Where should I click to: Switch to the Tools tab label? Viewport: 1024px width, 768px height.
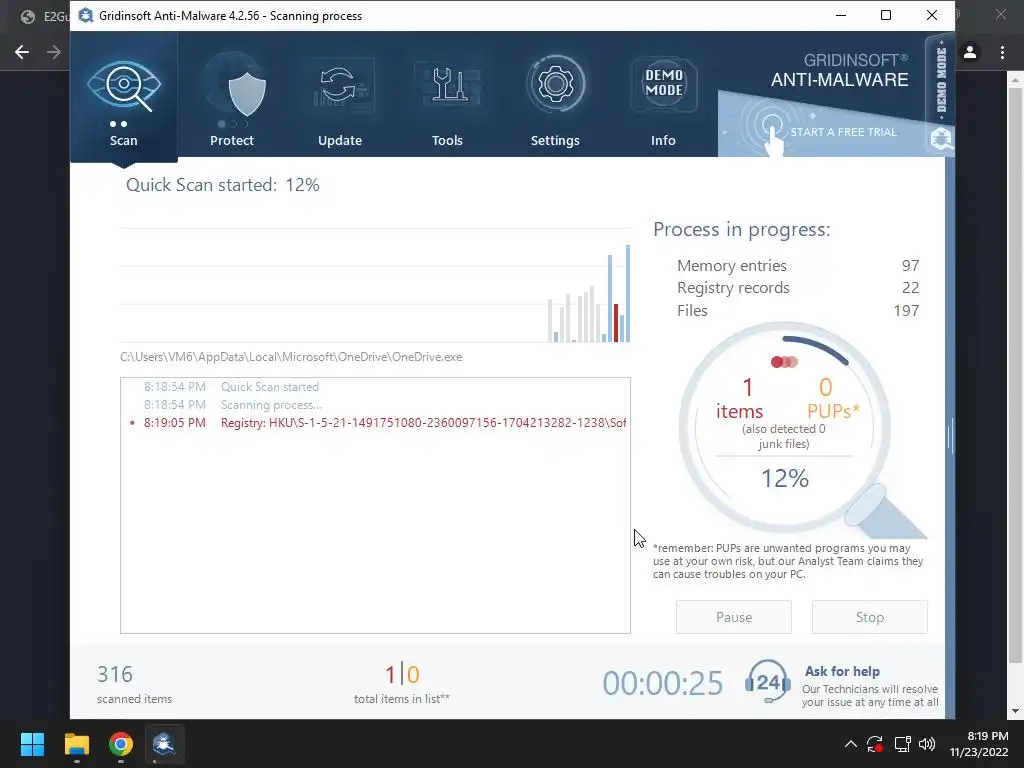447,140
